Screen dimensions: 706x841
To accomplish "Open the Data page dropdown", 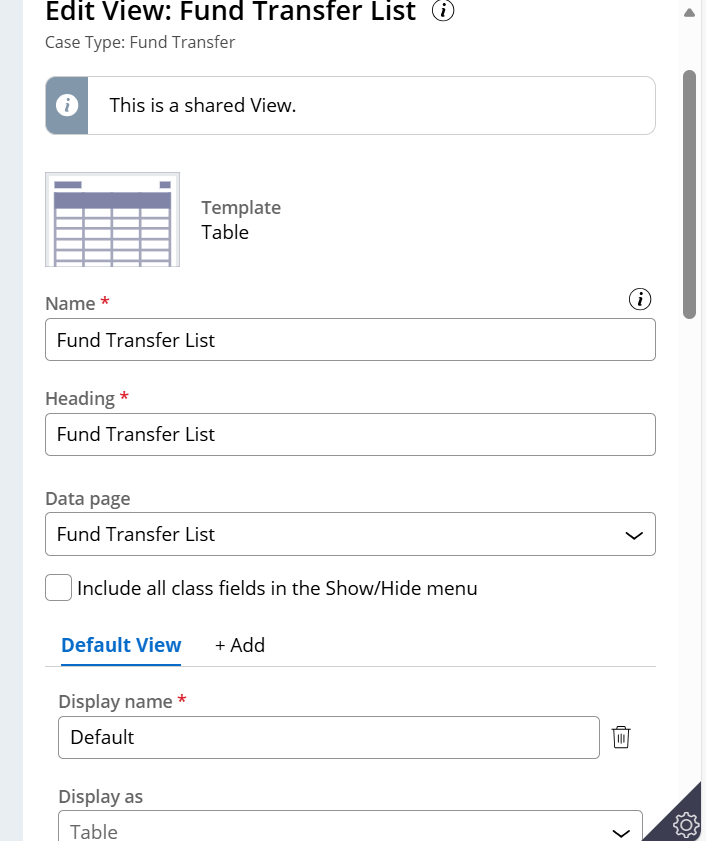I will click(350, 534).
